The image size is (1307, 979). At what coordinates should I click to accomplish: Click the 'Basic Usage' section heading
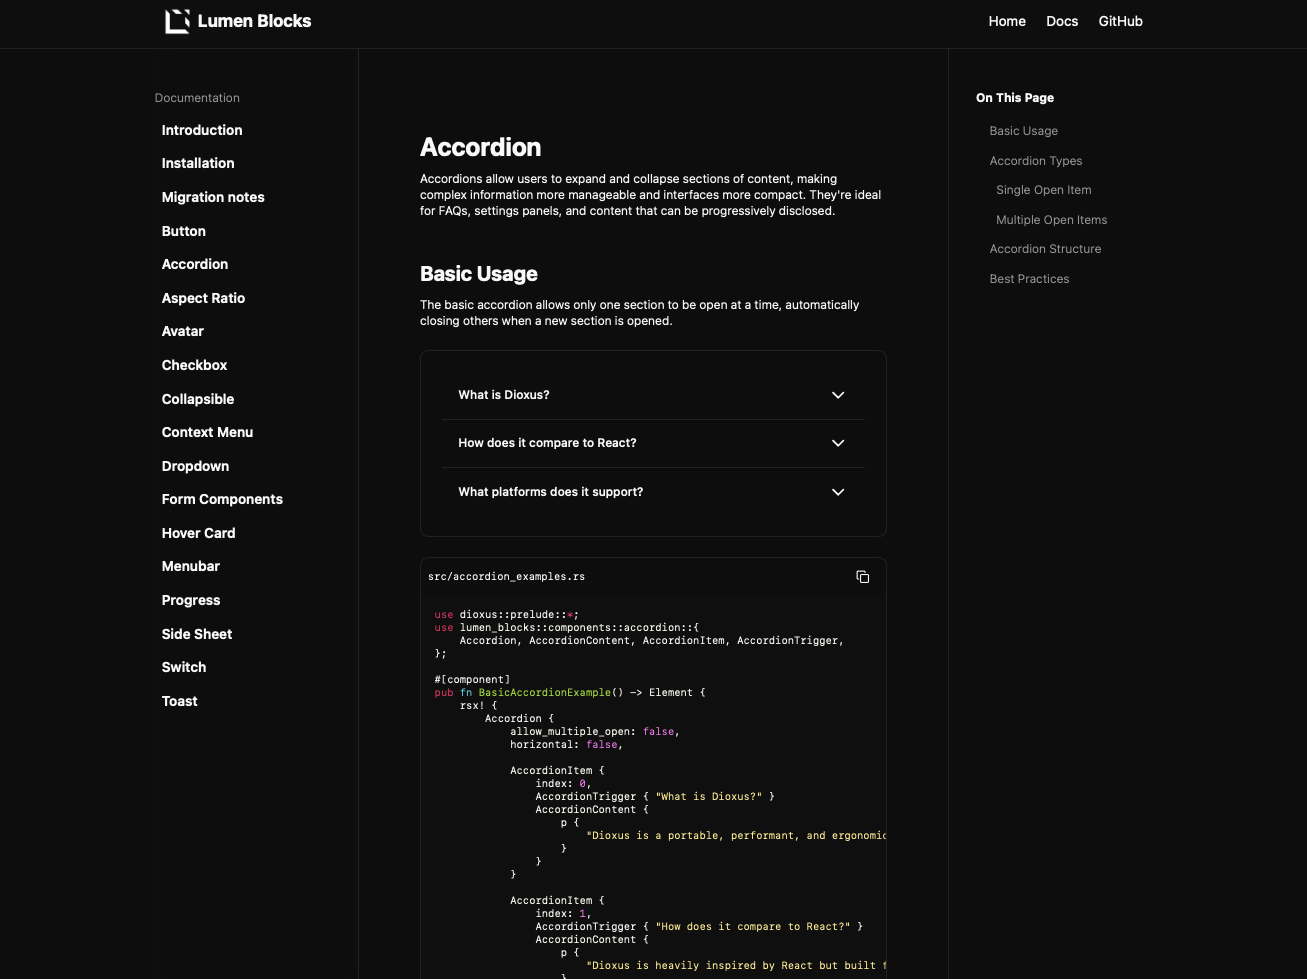point(478,274)
